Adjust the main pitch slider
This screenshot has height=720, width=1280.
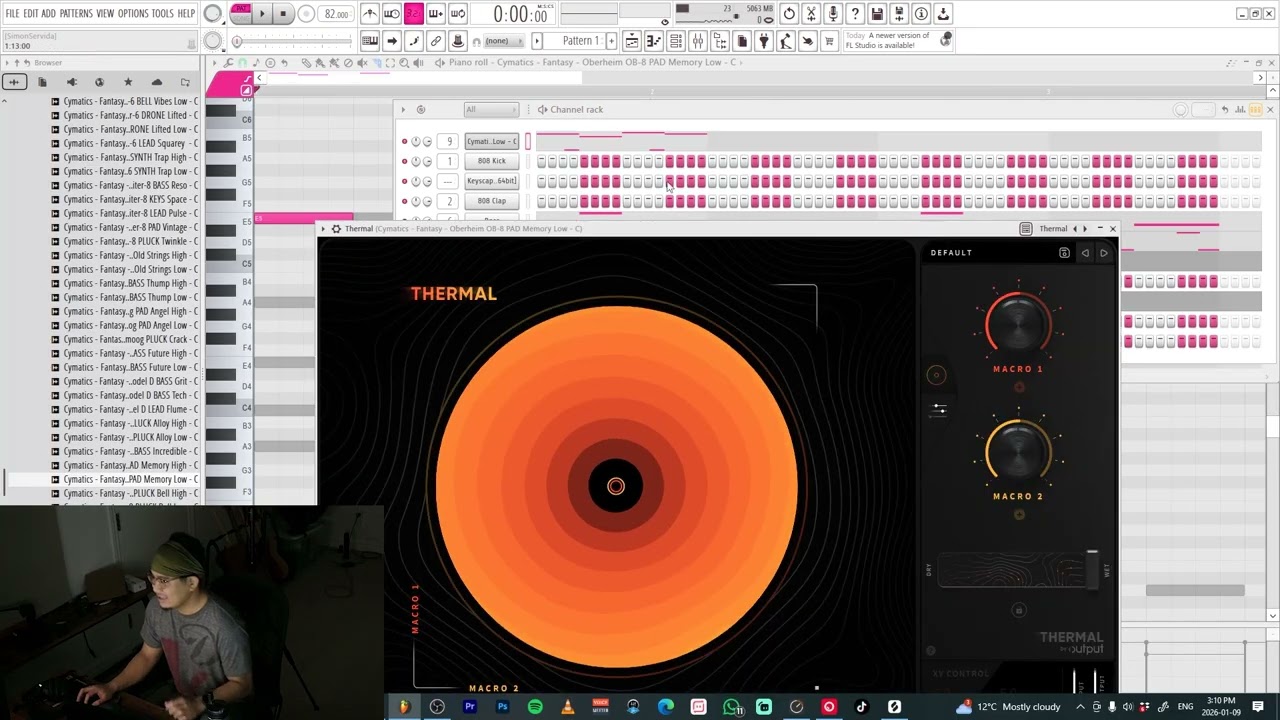(292, 41)
